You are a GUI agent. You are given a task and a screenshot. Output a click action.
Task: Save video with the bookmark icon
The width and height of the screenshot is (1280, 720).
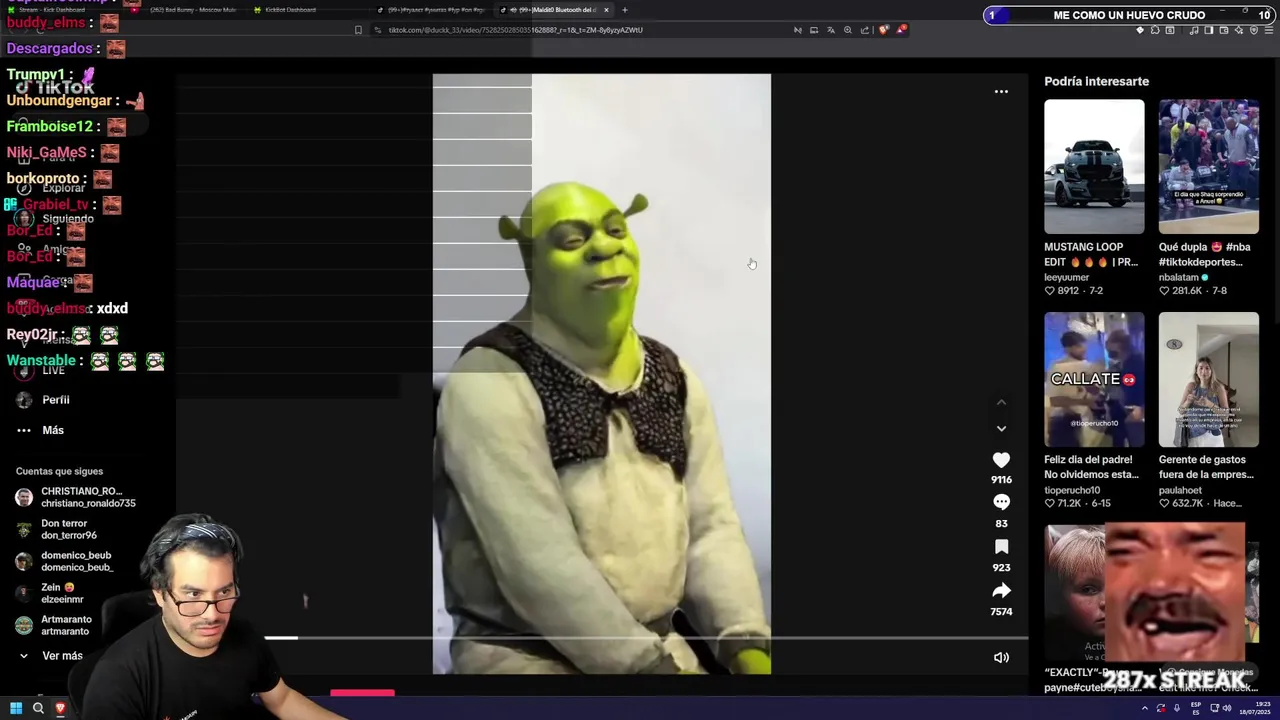pos(1001,547)
